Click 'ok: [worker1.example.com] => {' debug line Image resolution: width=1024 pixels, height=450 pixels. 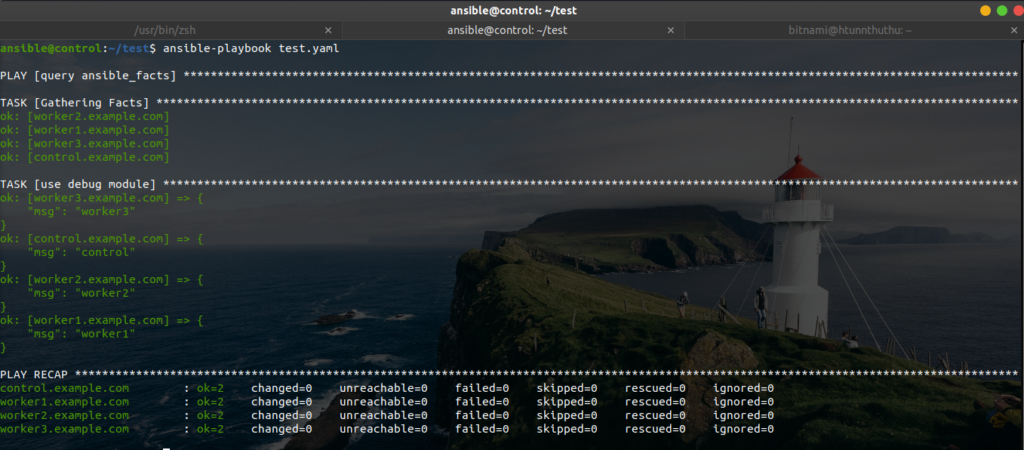pyautogui.click(x=102, y=321)
